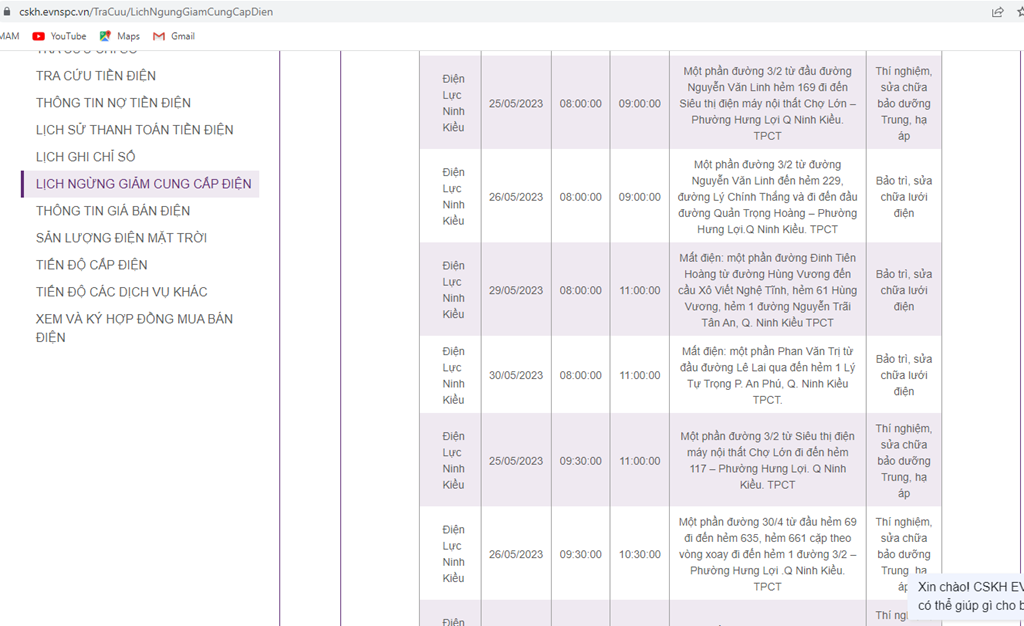Open the Maps bookmark

(120, 36)
